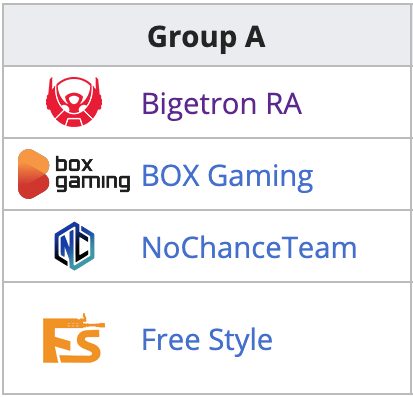Click the rifle graphic atop the FS logo
Screen dimensions: 413x397
pyautogui.click(x=85, y=321)
